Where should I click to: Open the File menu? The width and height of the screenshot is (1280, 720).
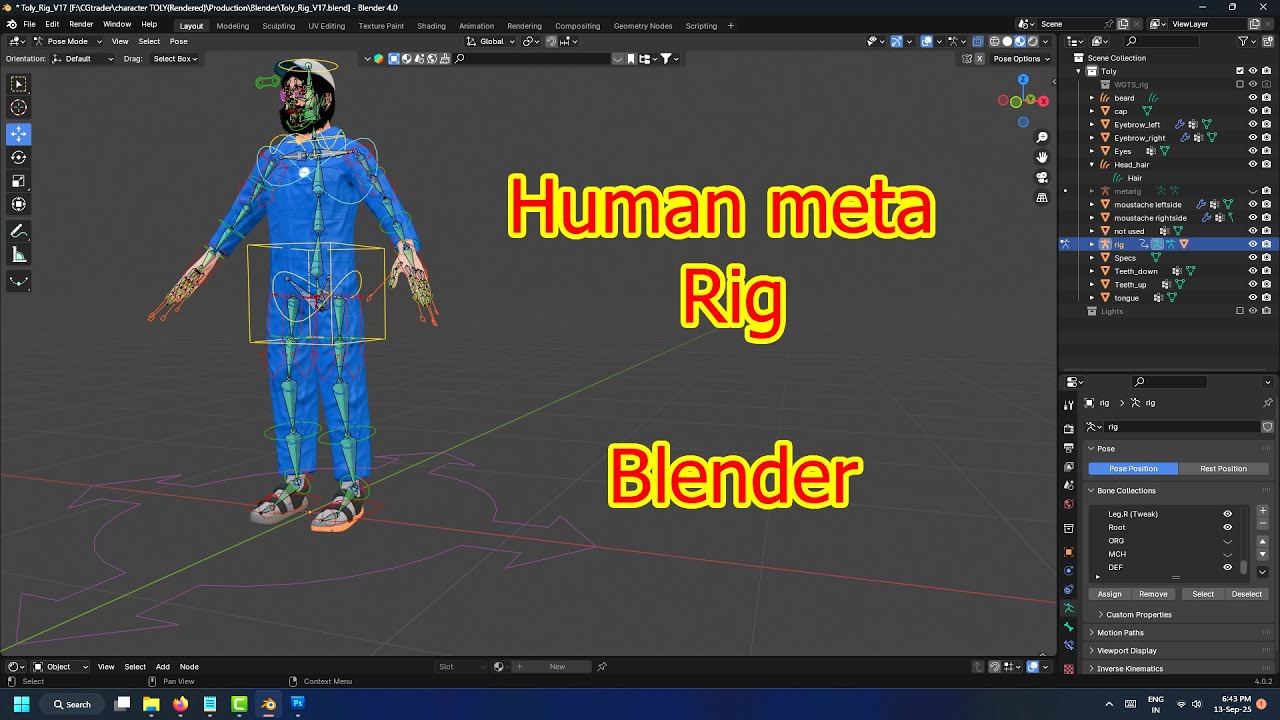(x=29, y=24)
